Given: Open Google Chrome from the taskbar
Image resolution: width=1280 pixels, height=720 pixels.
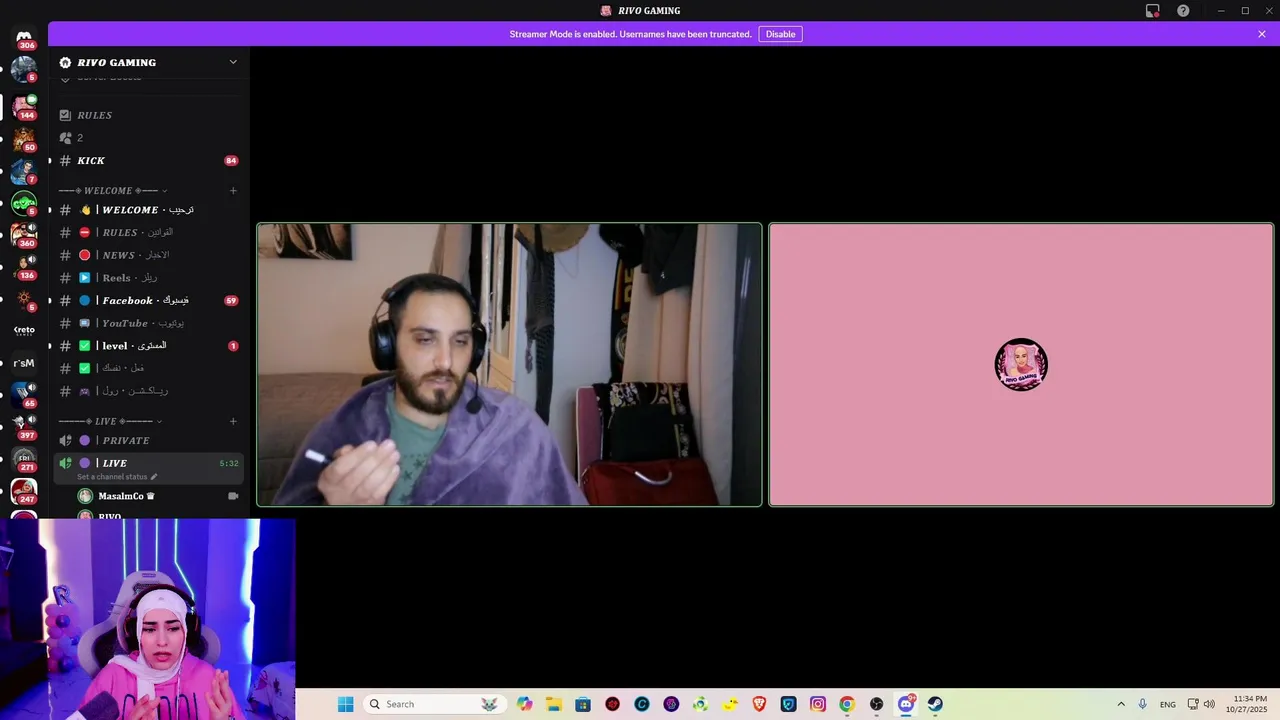Looking at the screenshot, I should point(847,704).
